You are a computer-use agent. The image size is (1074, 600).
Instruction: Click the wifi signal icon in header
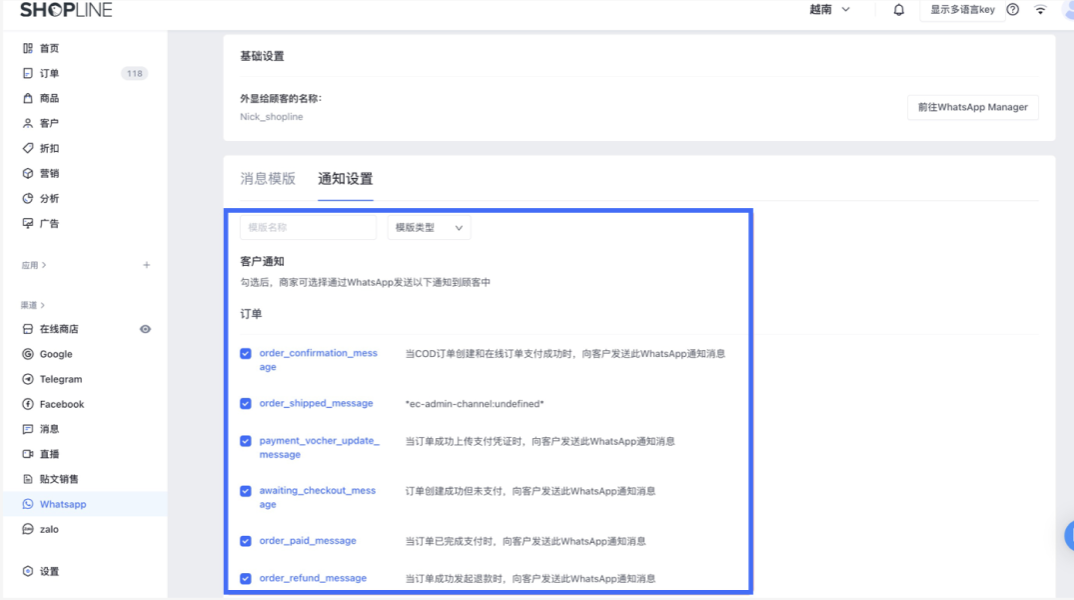coord(1040,10)
